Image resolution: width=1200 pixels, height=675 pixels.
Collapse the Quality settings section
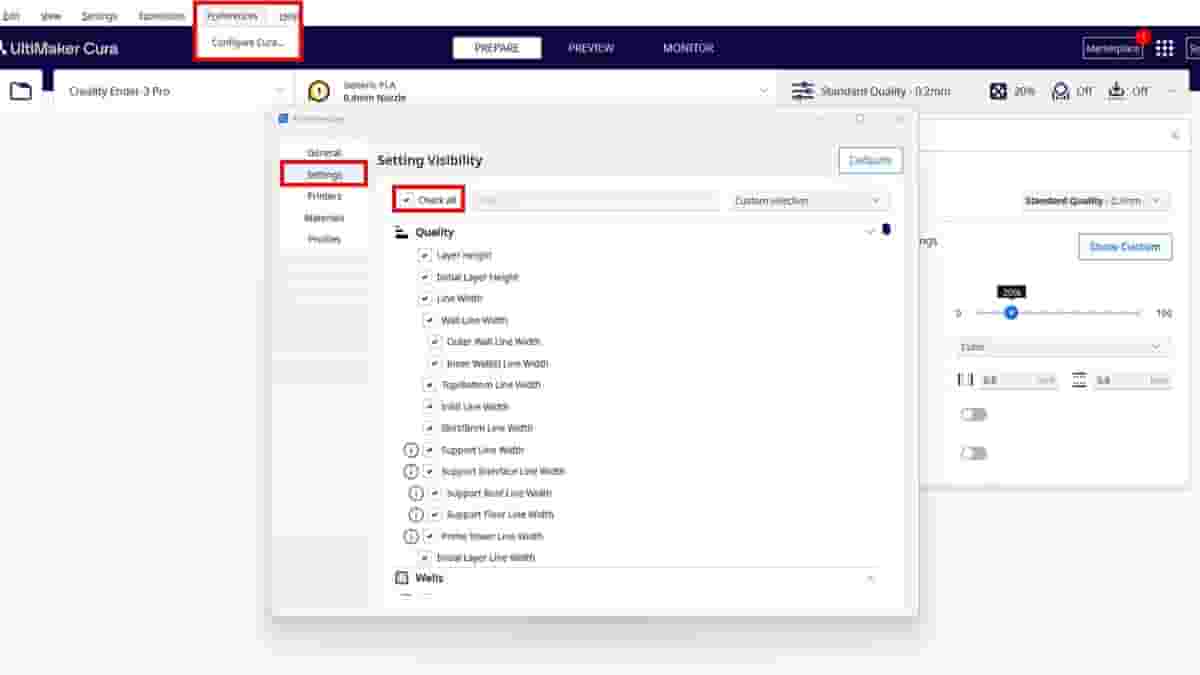[x=869, y=232]
